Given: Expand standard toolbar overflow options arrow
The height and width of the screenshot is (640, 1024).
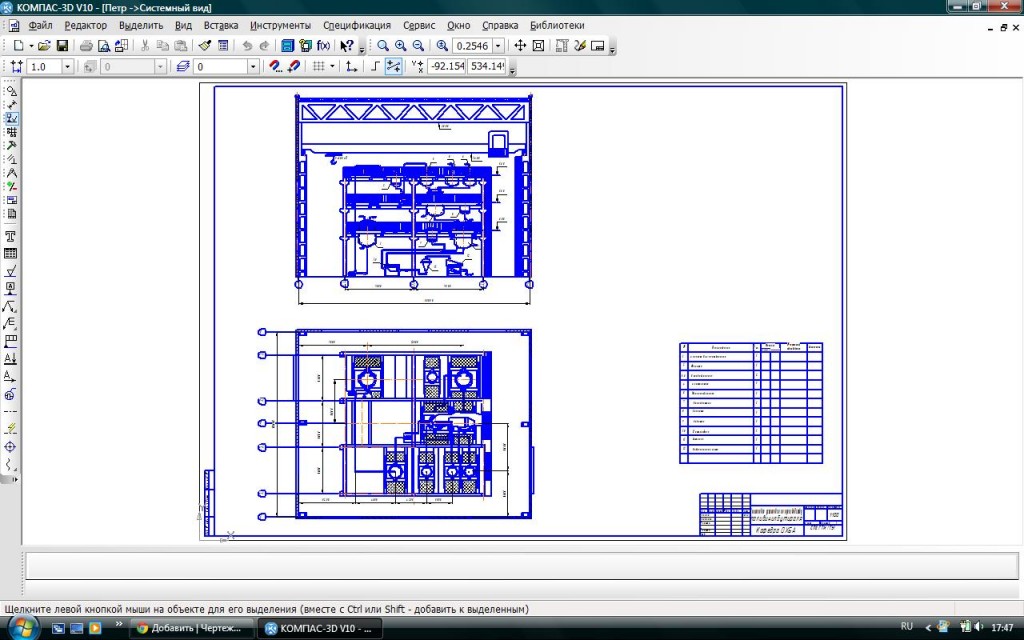Looking at the screenshot, I should point(362,49).
